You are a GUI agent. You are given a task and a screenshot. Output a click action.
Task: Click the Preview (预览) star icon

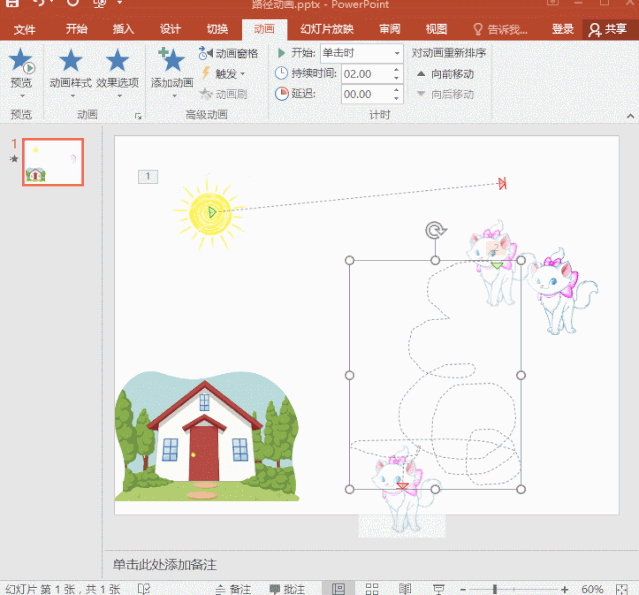point(21,64)
